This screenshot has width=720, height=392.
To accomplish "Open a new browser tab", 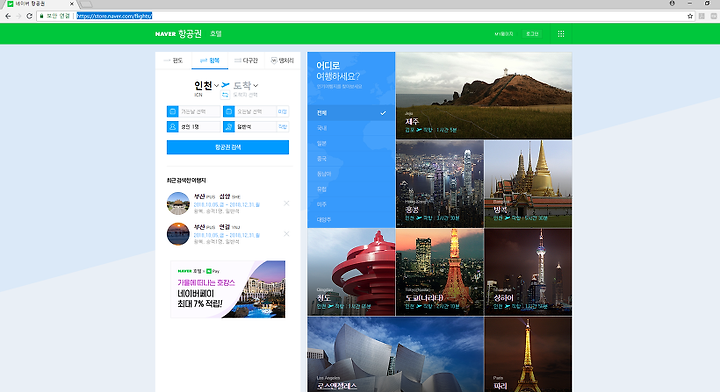I will click(x=86, y=4).
